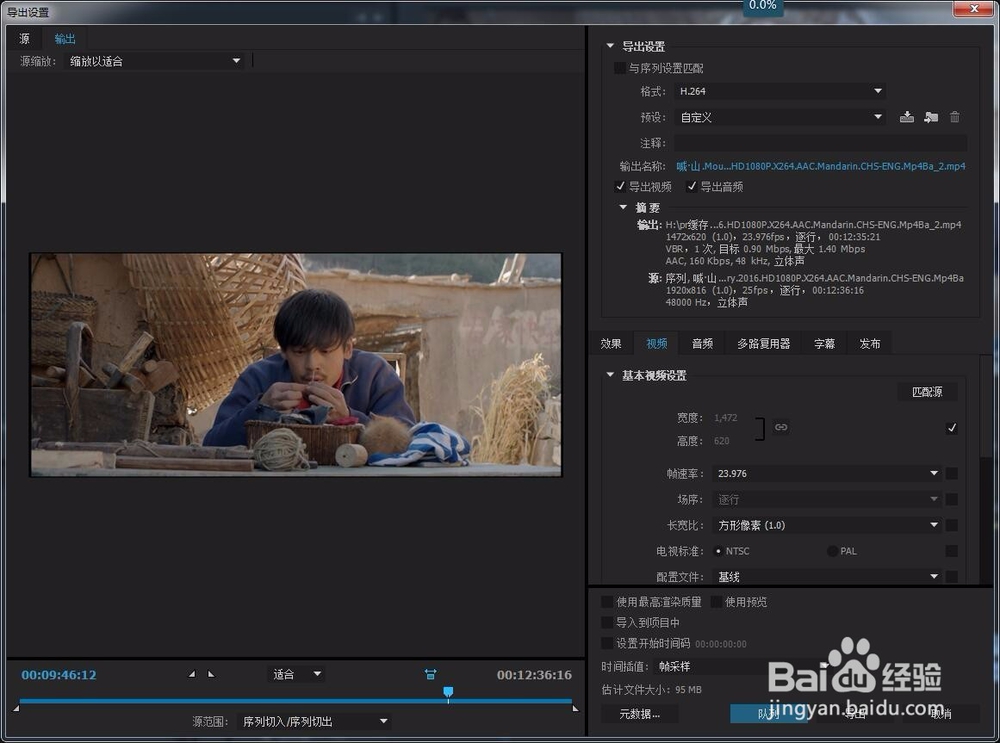Click the blue timeline scrub bar

tap(295, 701)
